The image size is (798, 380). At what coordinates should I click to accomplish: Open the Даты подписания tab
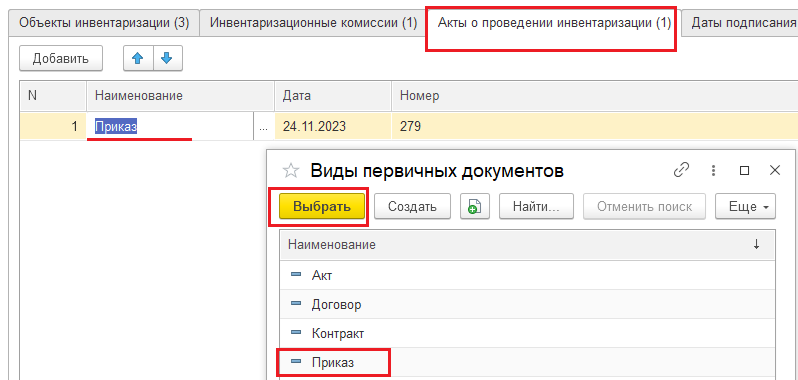[740, 23]
